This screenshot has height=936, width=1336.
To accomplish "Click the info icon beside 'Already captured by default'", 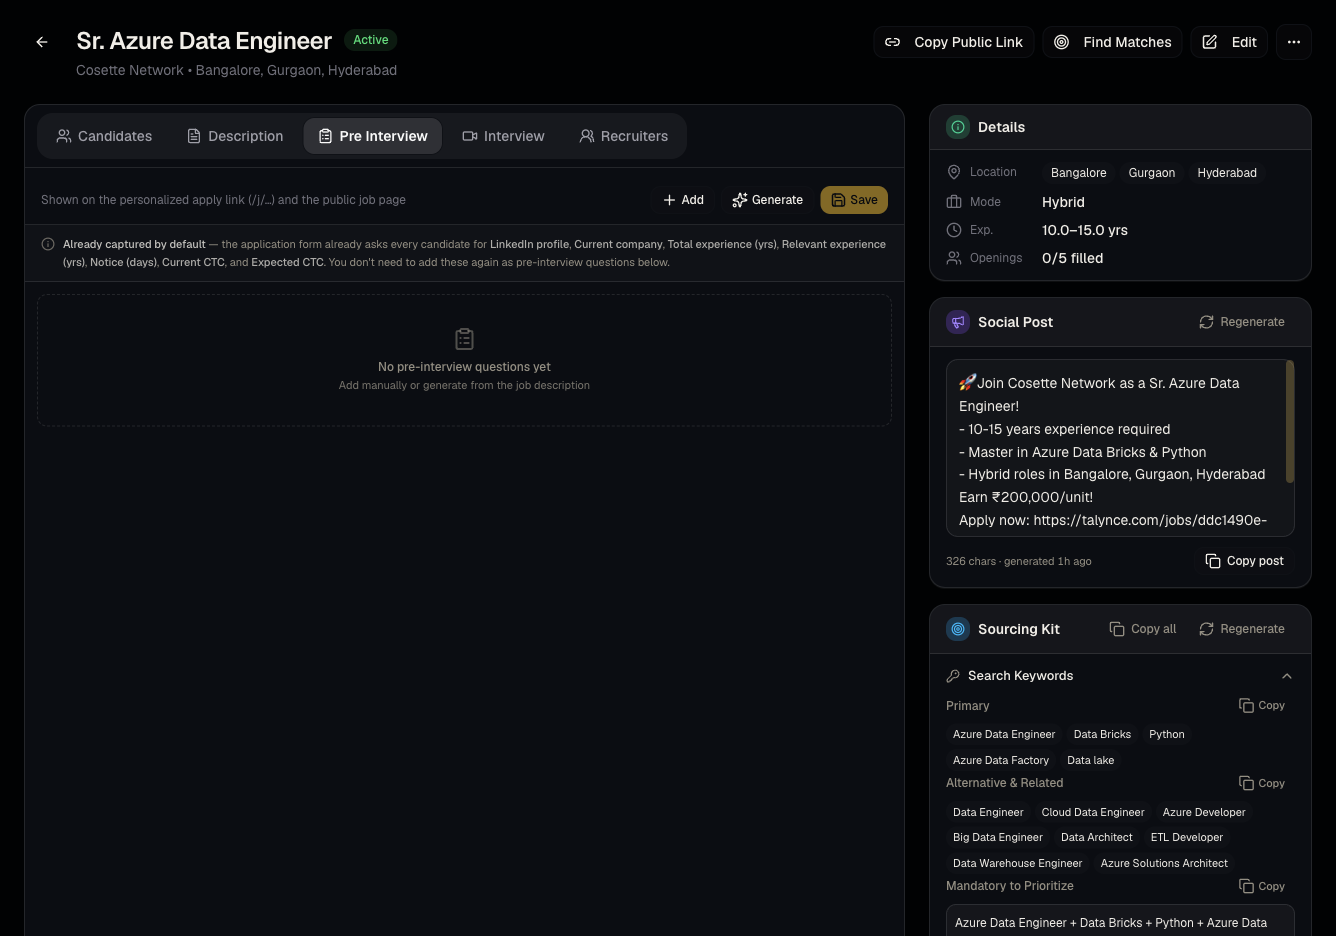I will 48,244.
